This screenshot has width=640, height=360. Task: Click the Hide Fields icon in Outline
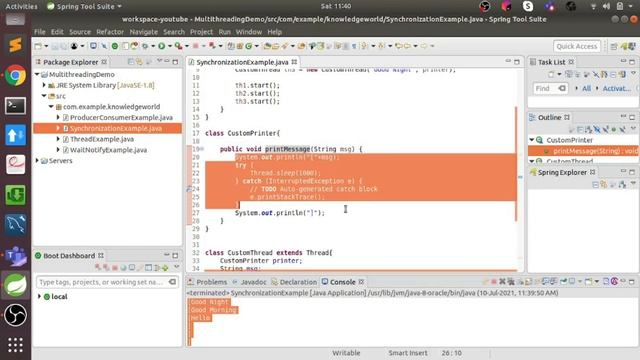[597, 129]
